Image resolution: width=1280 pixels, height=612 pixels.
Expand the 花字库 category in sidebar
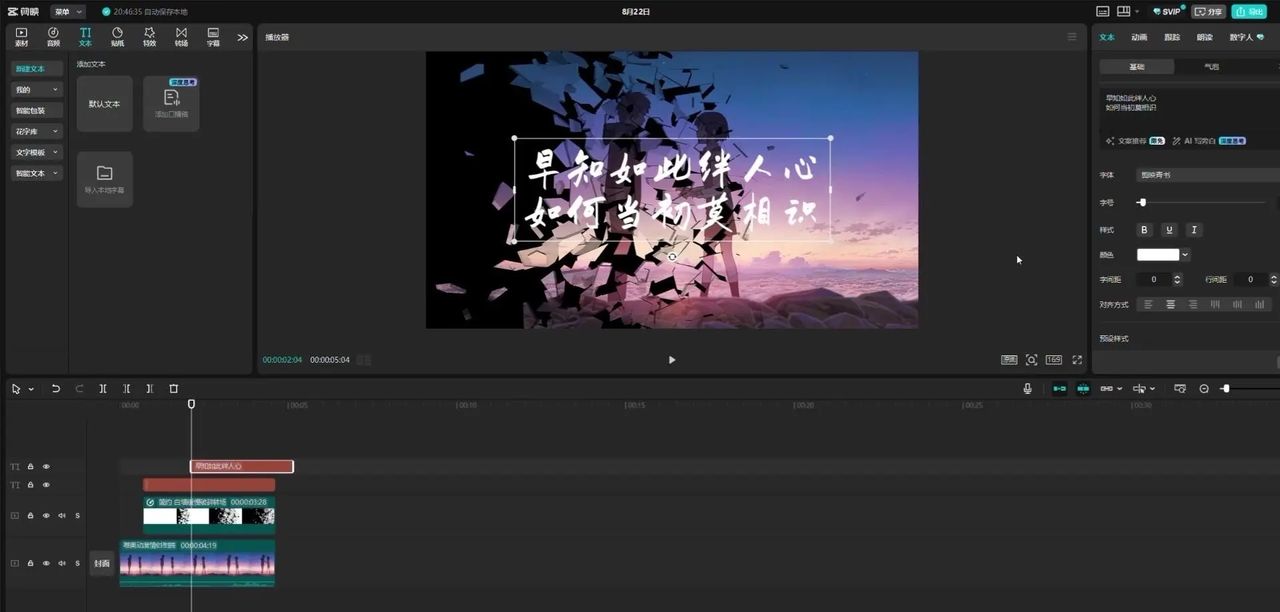pos(37,131)
